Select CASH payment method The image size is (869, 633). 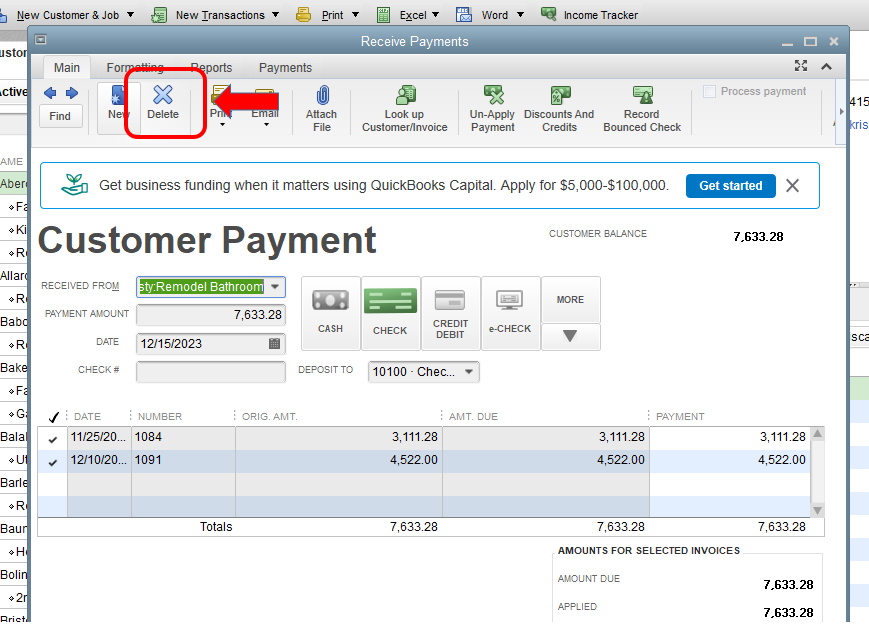pyautogui.click(x=330, y=313)
